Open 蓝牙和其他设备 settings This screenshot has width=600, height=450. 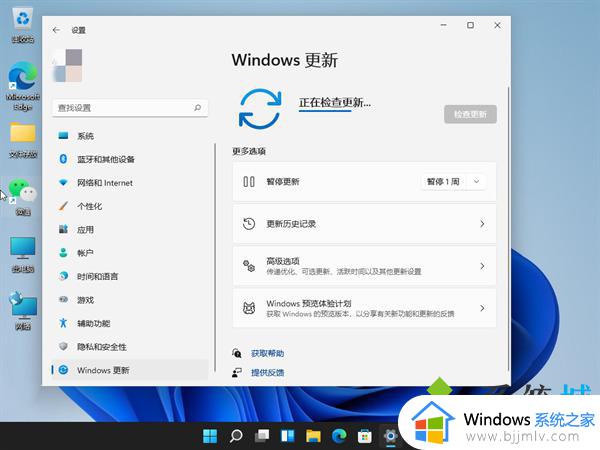(x=130, y=159)
